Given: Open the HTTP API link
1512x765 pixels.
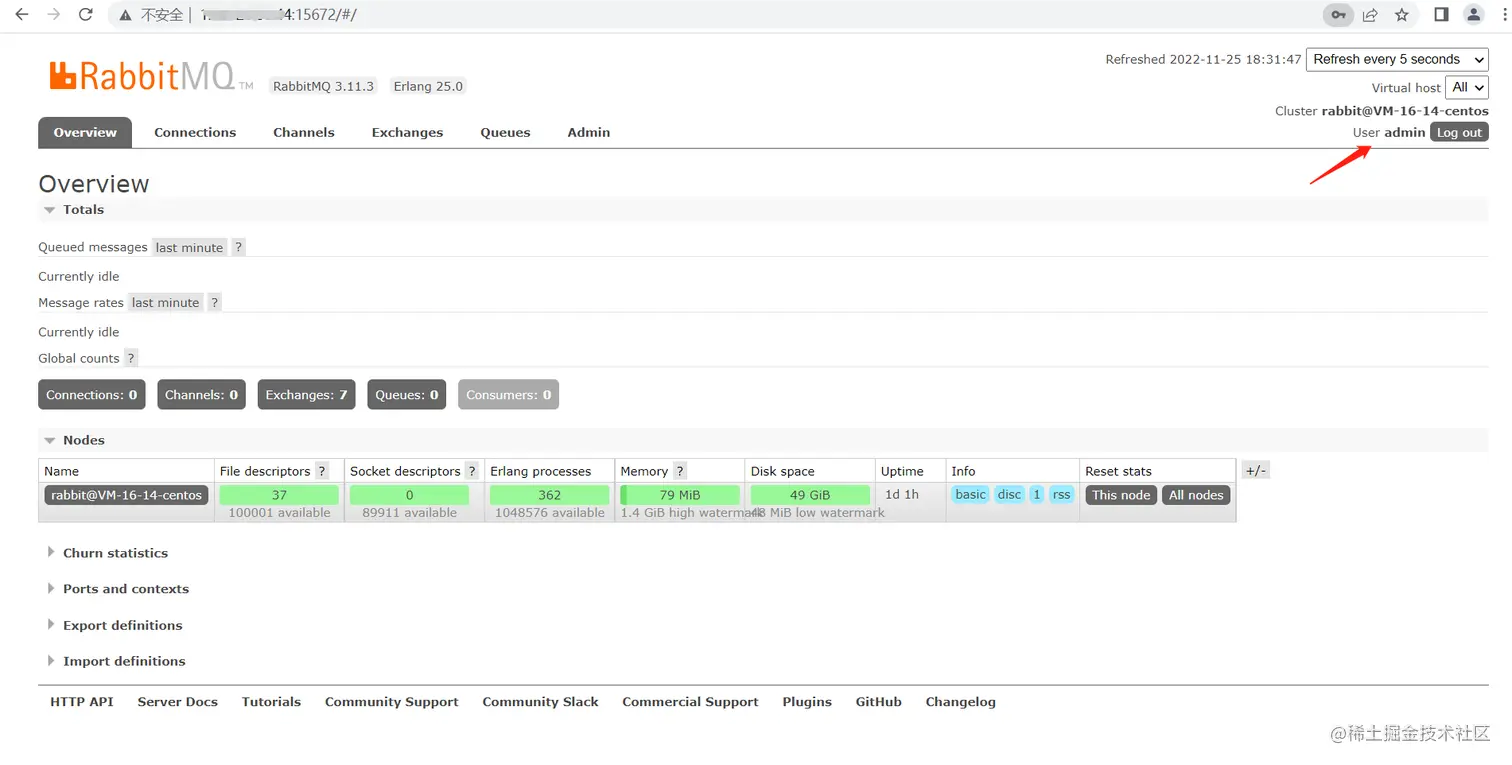Looking at the screenshot, I should coord(82,702).
